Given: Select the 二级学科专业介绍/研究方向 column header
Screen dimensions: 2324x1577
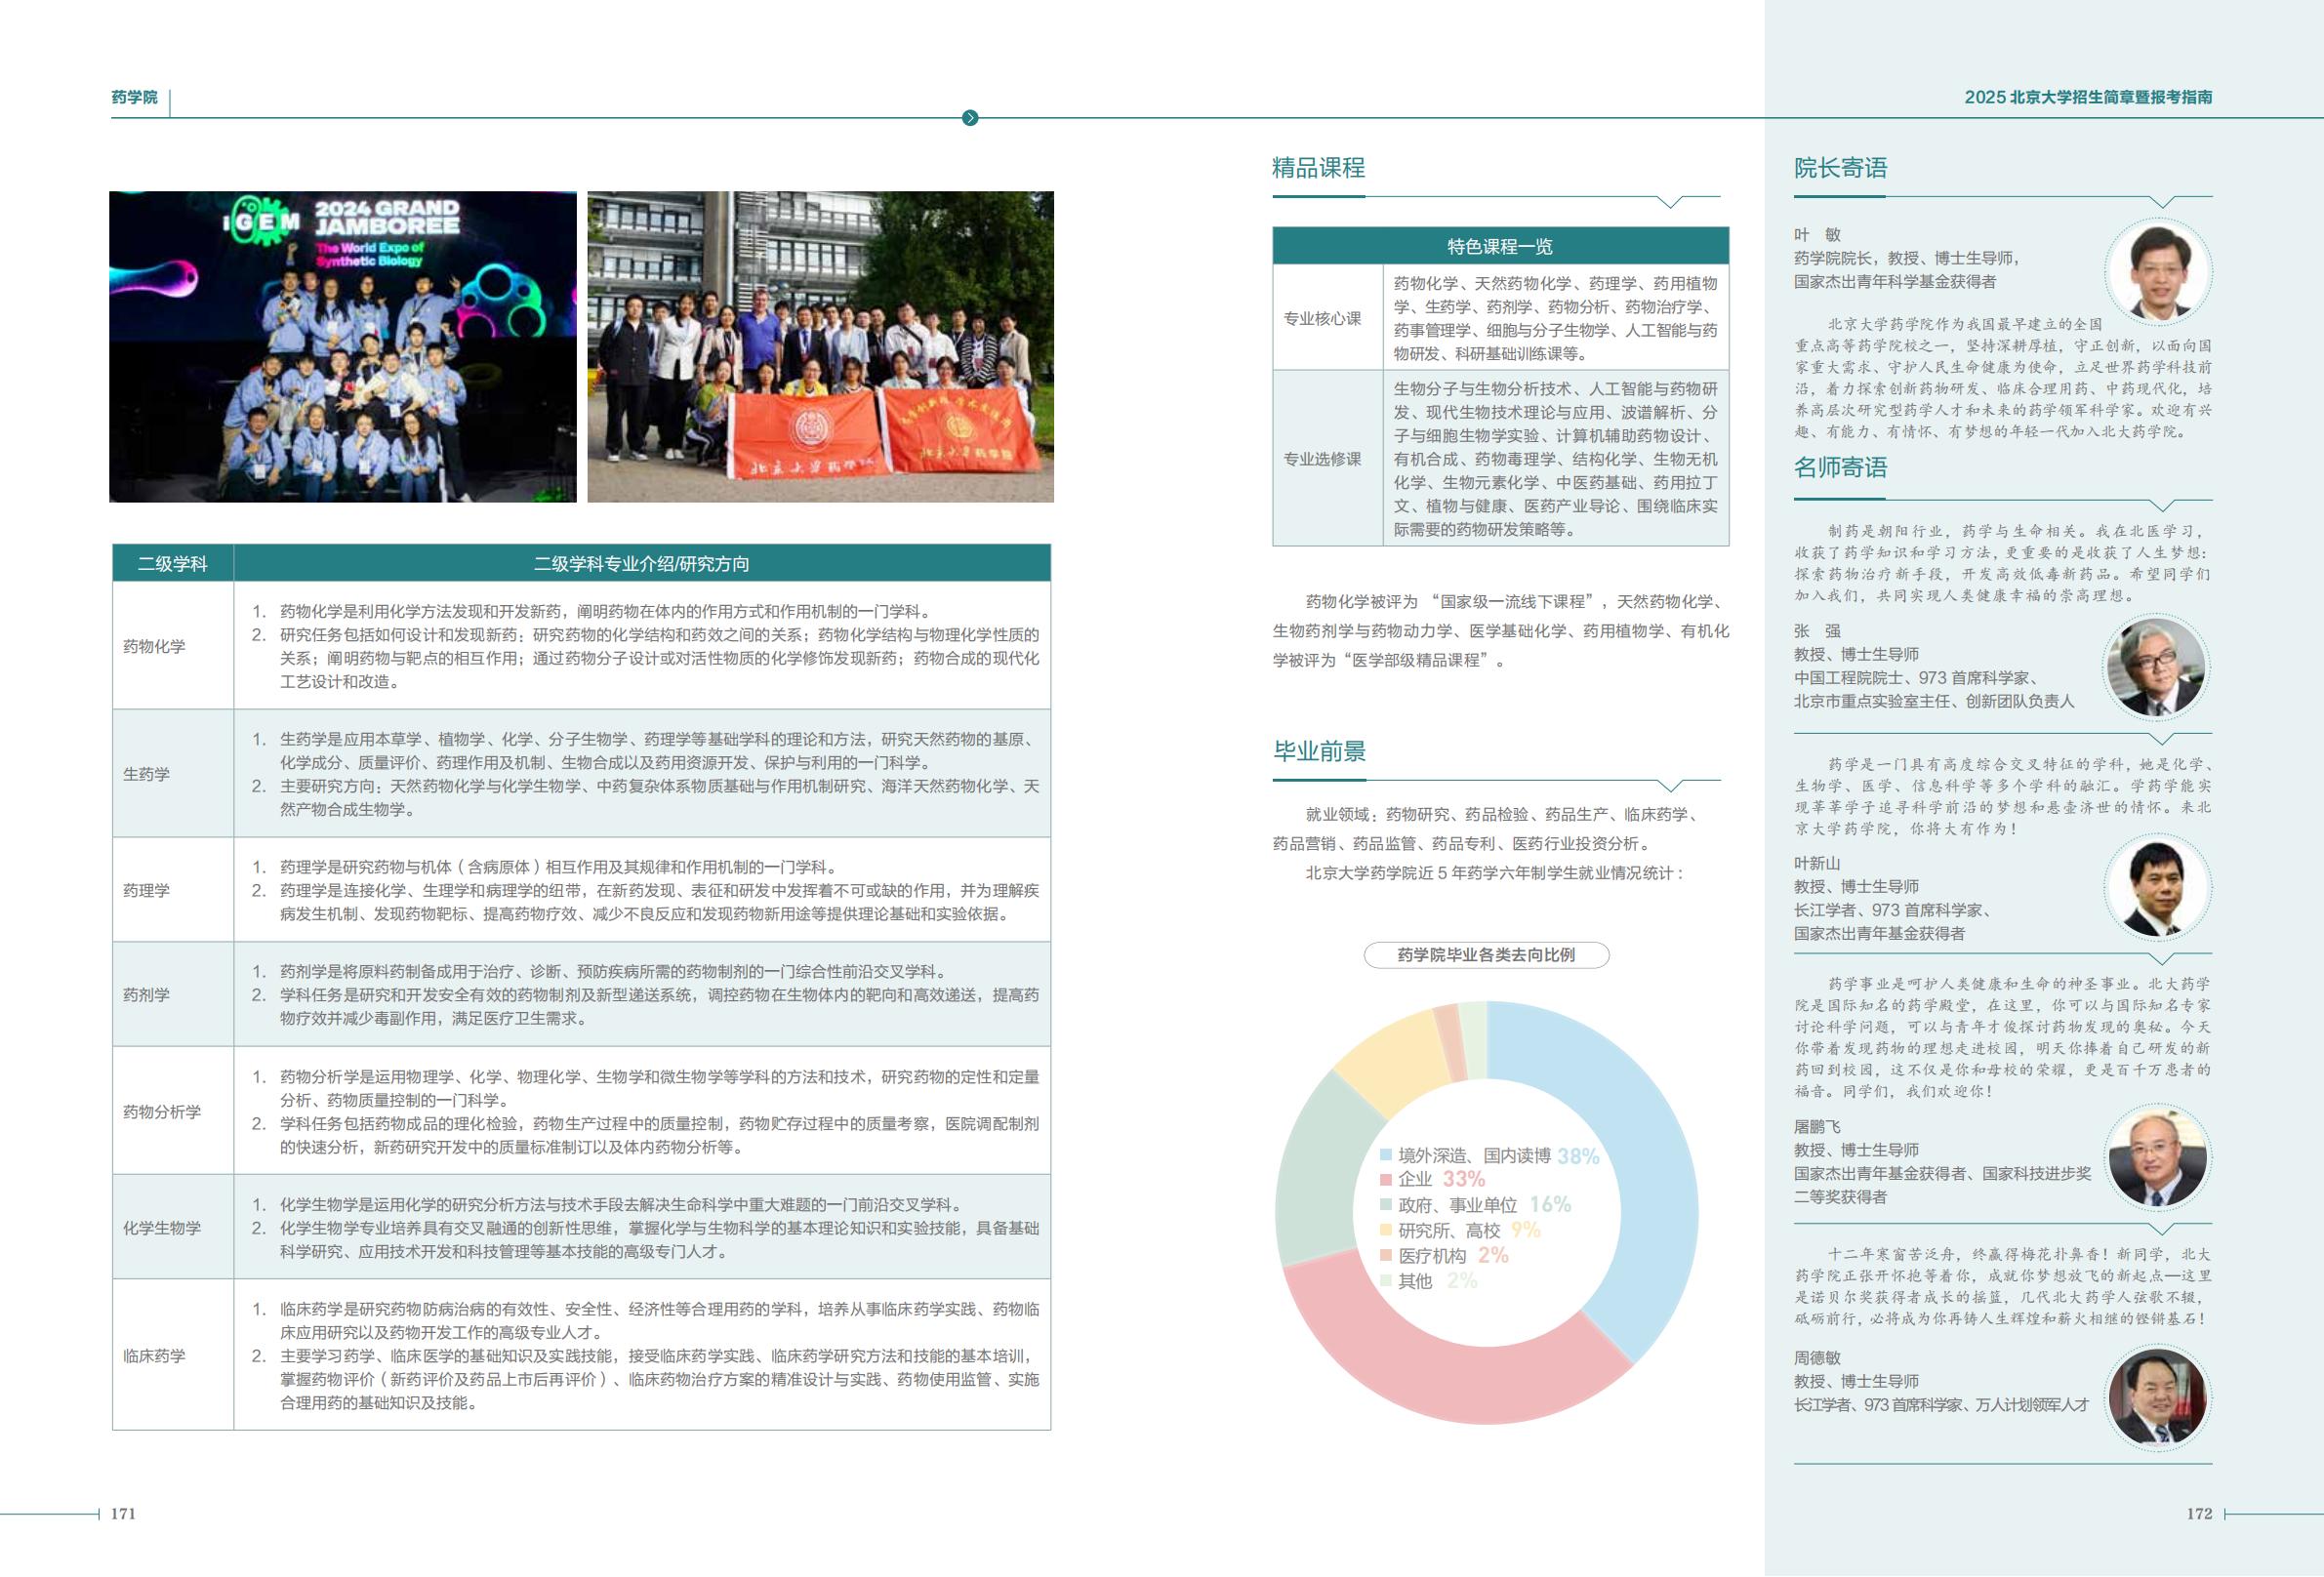Looking at the screenshot, I should (x=642, y=563).
